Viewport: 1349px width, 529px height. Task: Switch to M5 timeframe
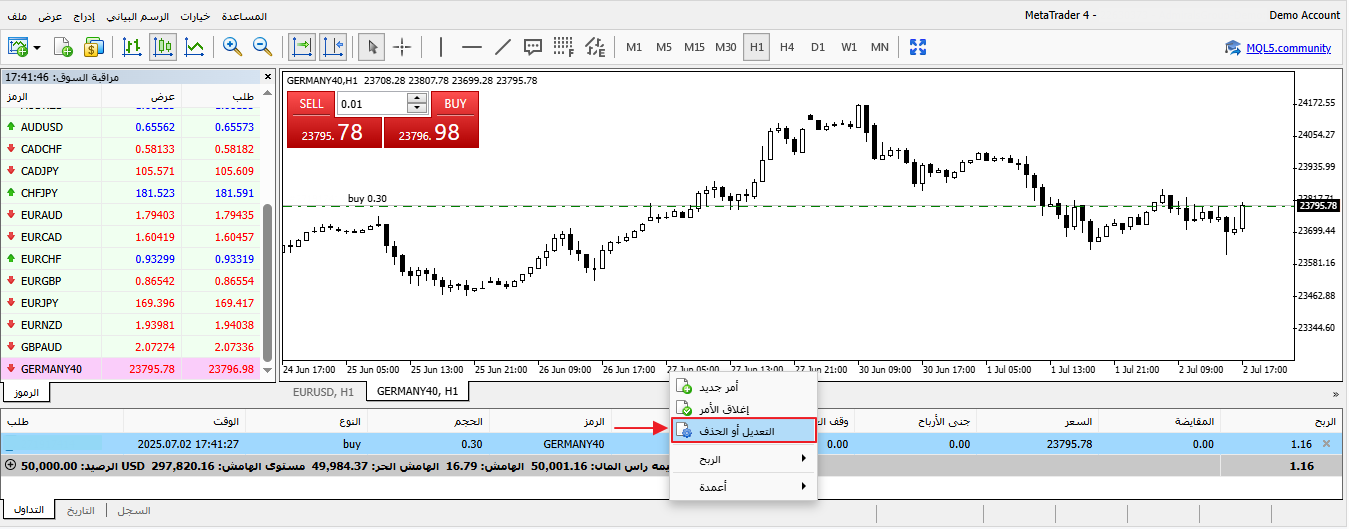click(x=664, y=47)
